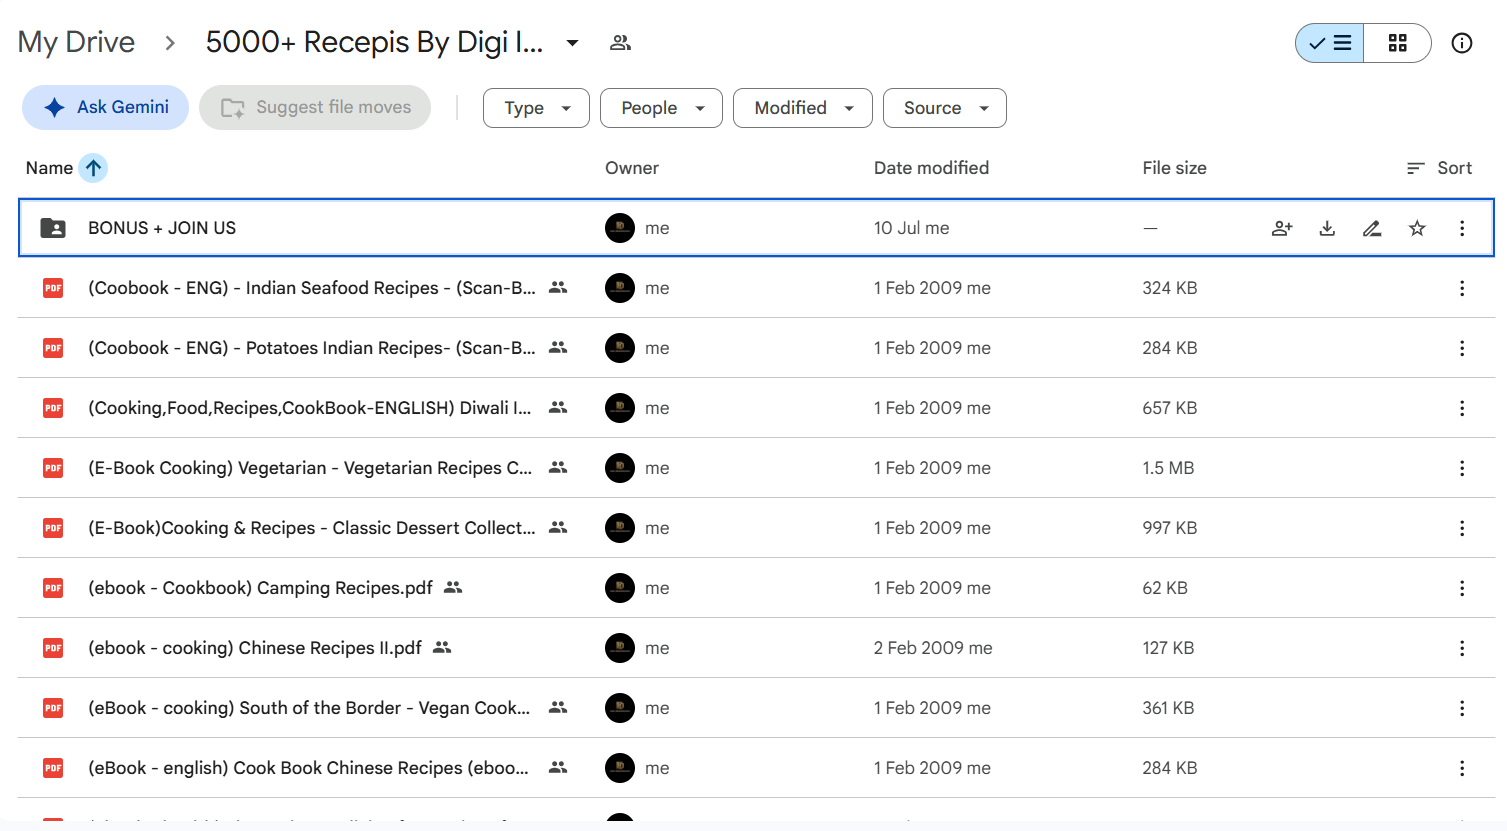This screenshot has height=831, width=1507.
Task: Rename the BONUS + JOIN US folder
Action: (x=1372, y=228)
